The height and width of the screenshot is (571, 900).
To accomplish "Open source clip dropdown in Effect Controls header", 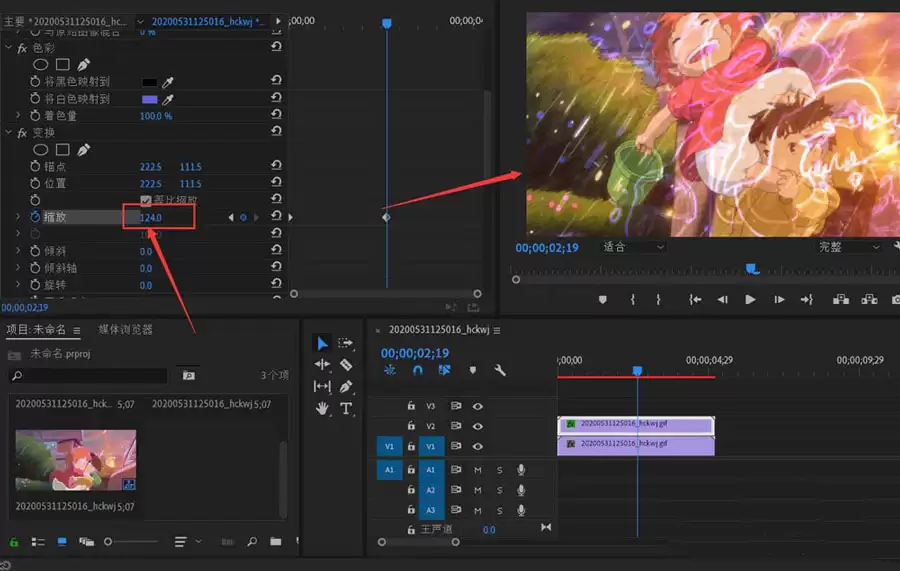I will coord(140,22).
